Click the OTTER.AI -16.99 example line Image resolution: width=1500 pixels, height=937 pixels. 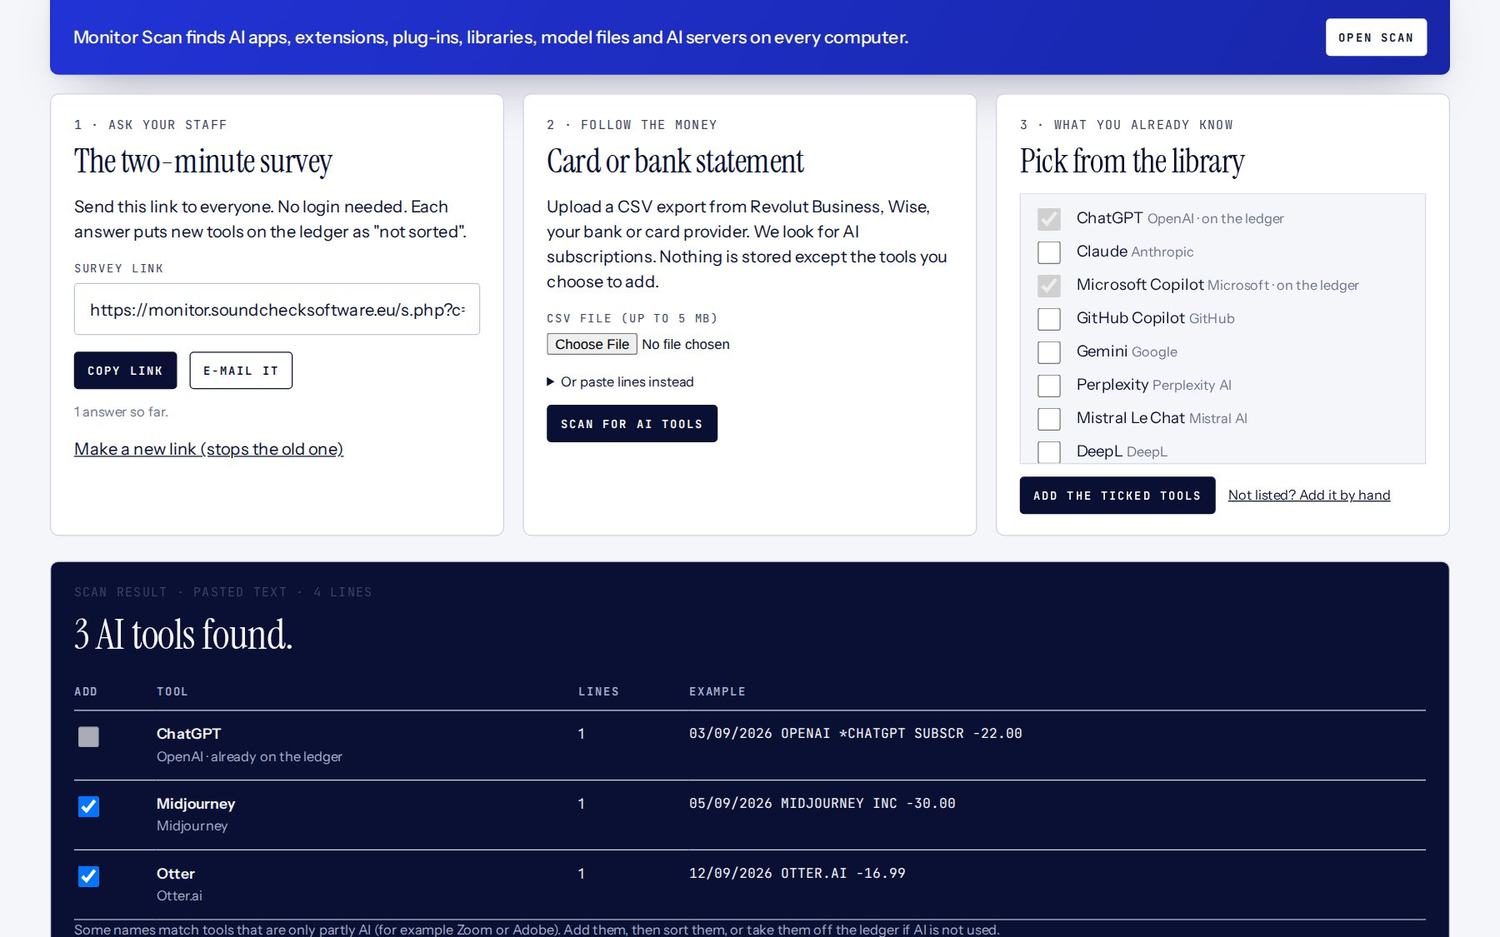pyautogui.click(x=797, y=874)
